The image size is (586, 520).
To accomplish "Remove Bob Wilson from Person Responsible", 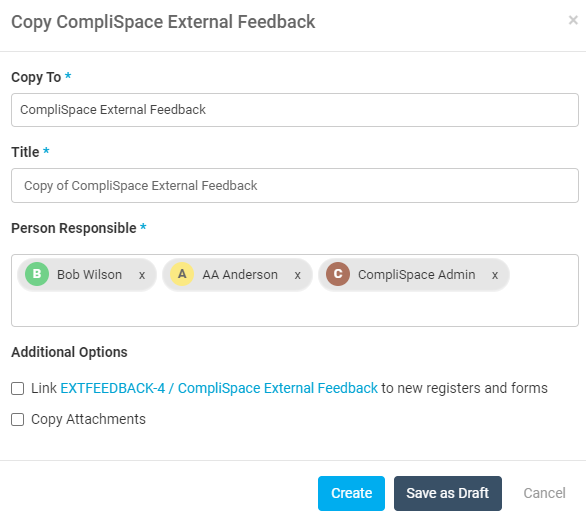I will 142,276.
